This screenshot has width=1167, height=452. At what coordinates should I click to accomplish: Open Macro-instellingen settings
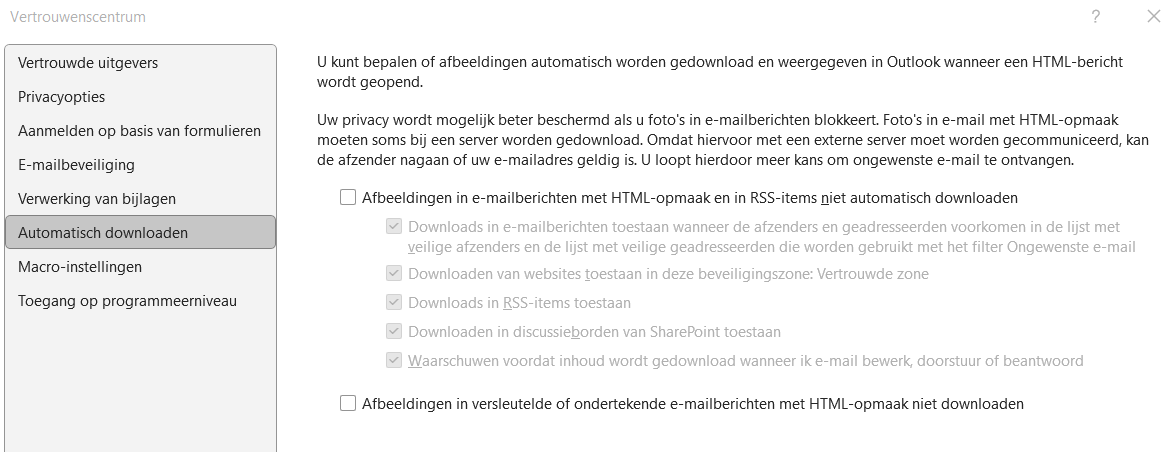(140, 267)
